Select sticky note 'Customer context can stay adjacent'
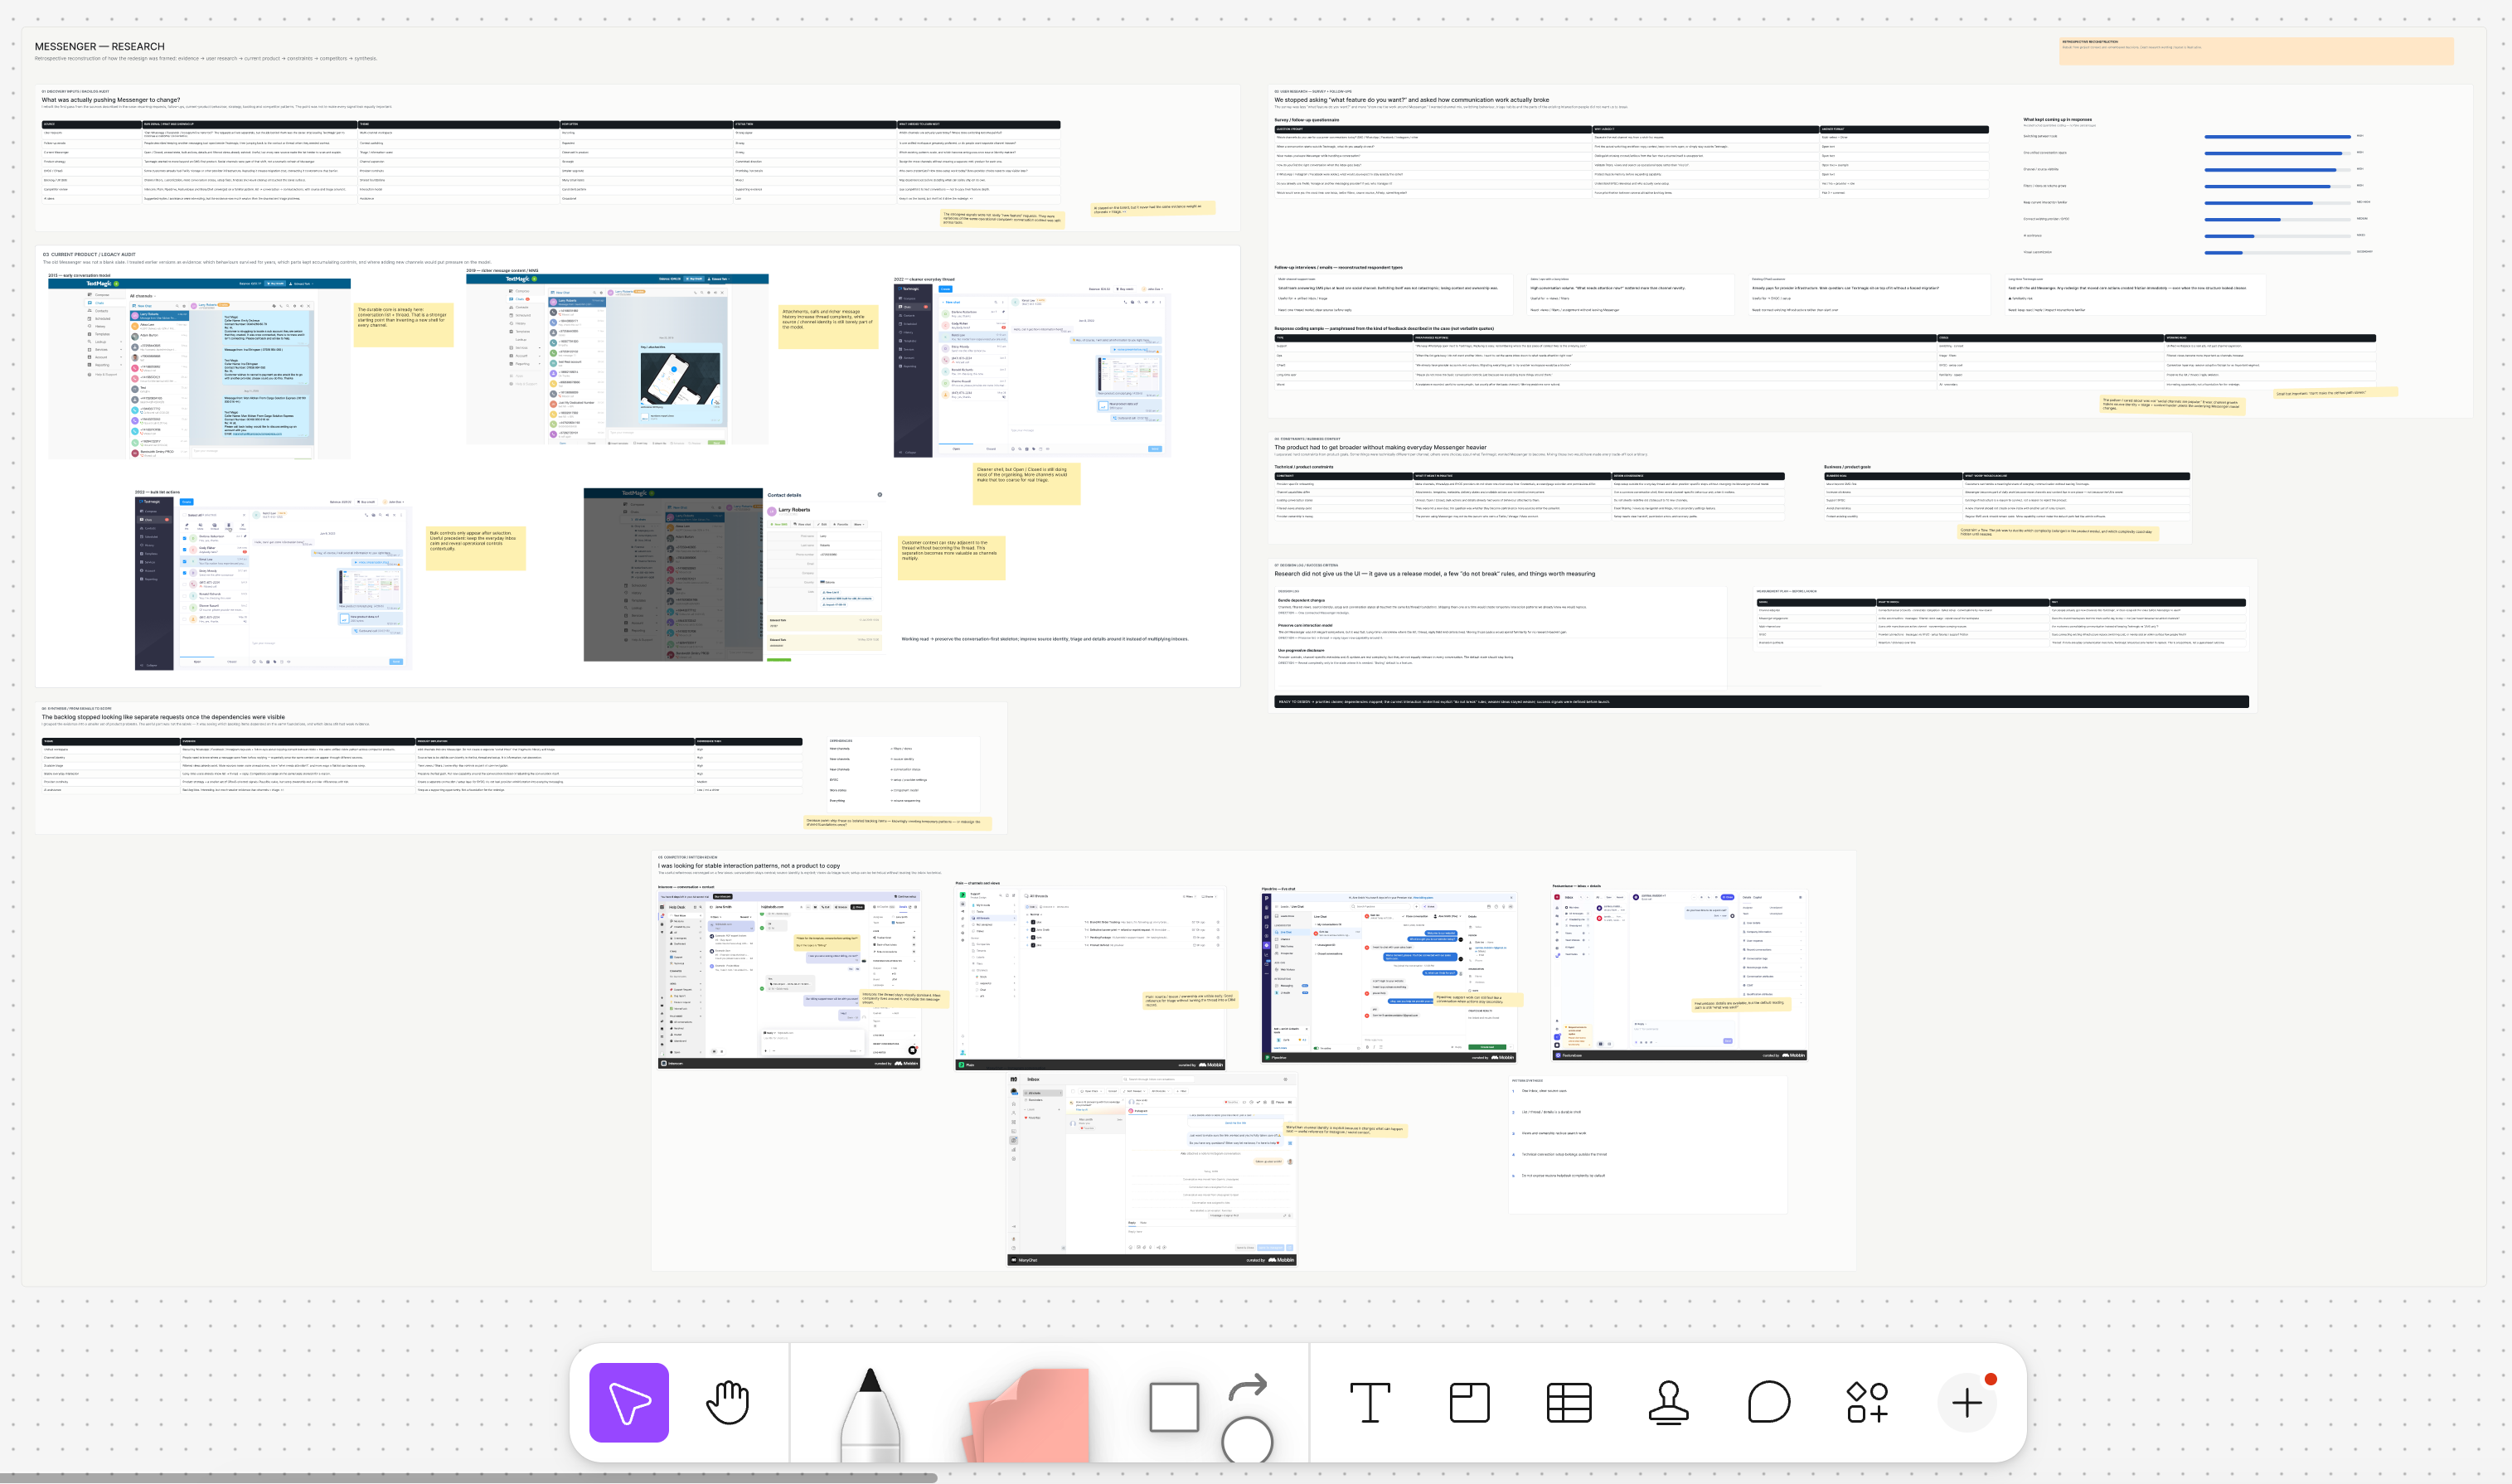Screen dimensions: 2512x1484 951,558
